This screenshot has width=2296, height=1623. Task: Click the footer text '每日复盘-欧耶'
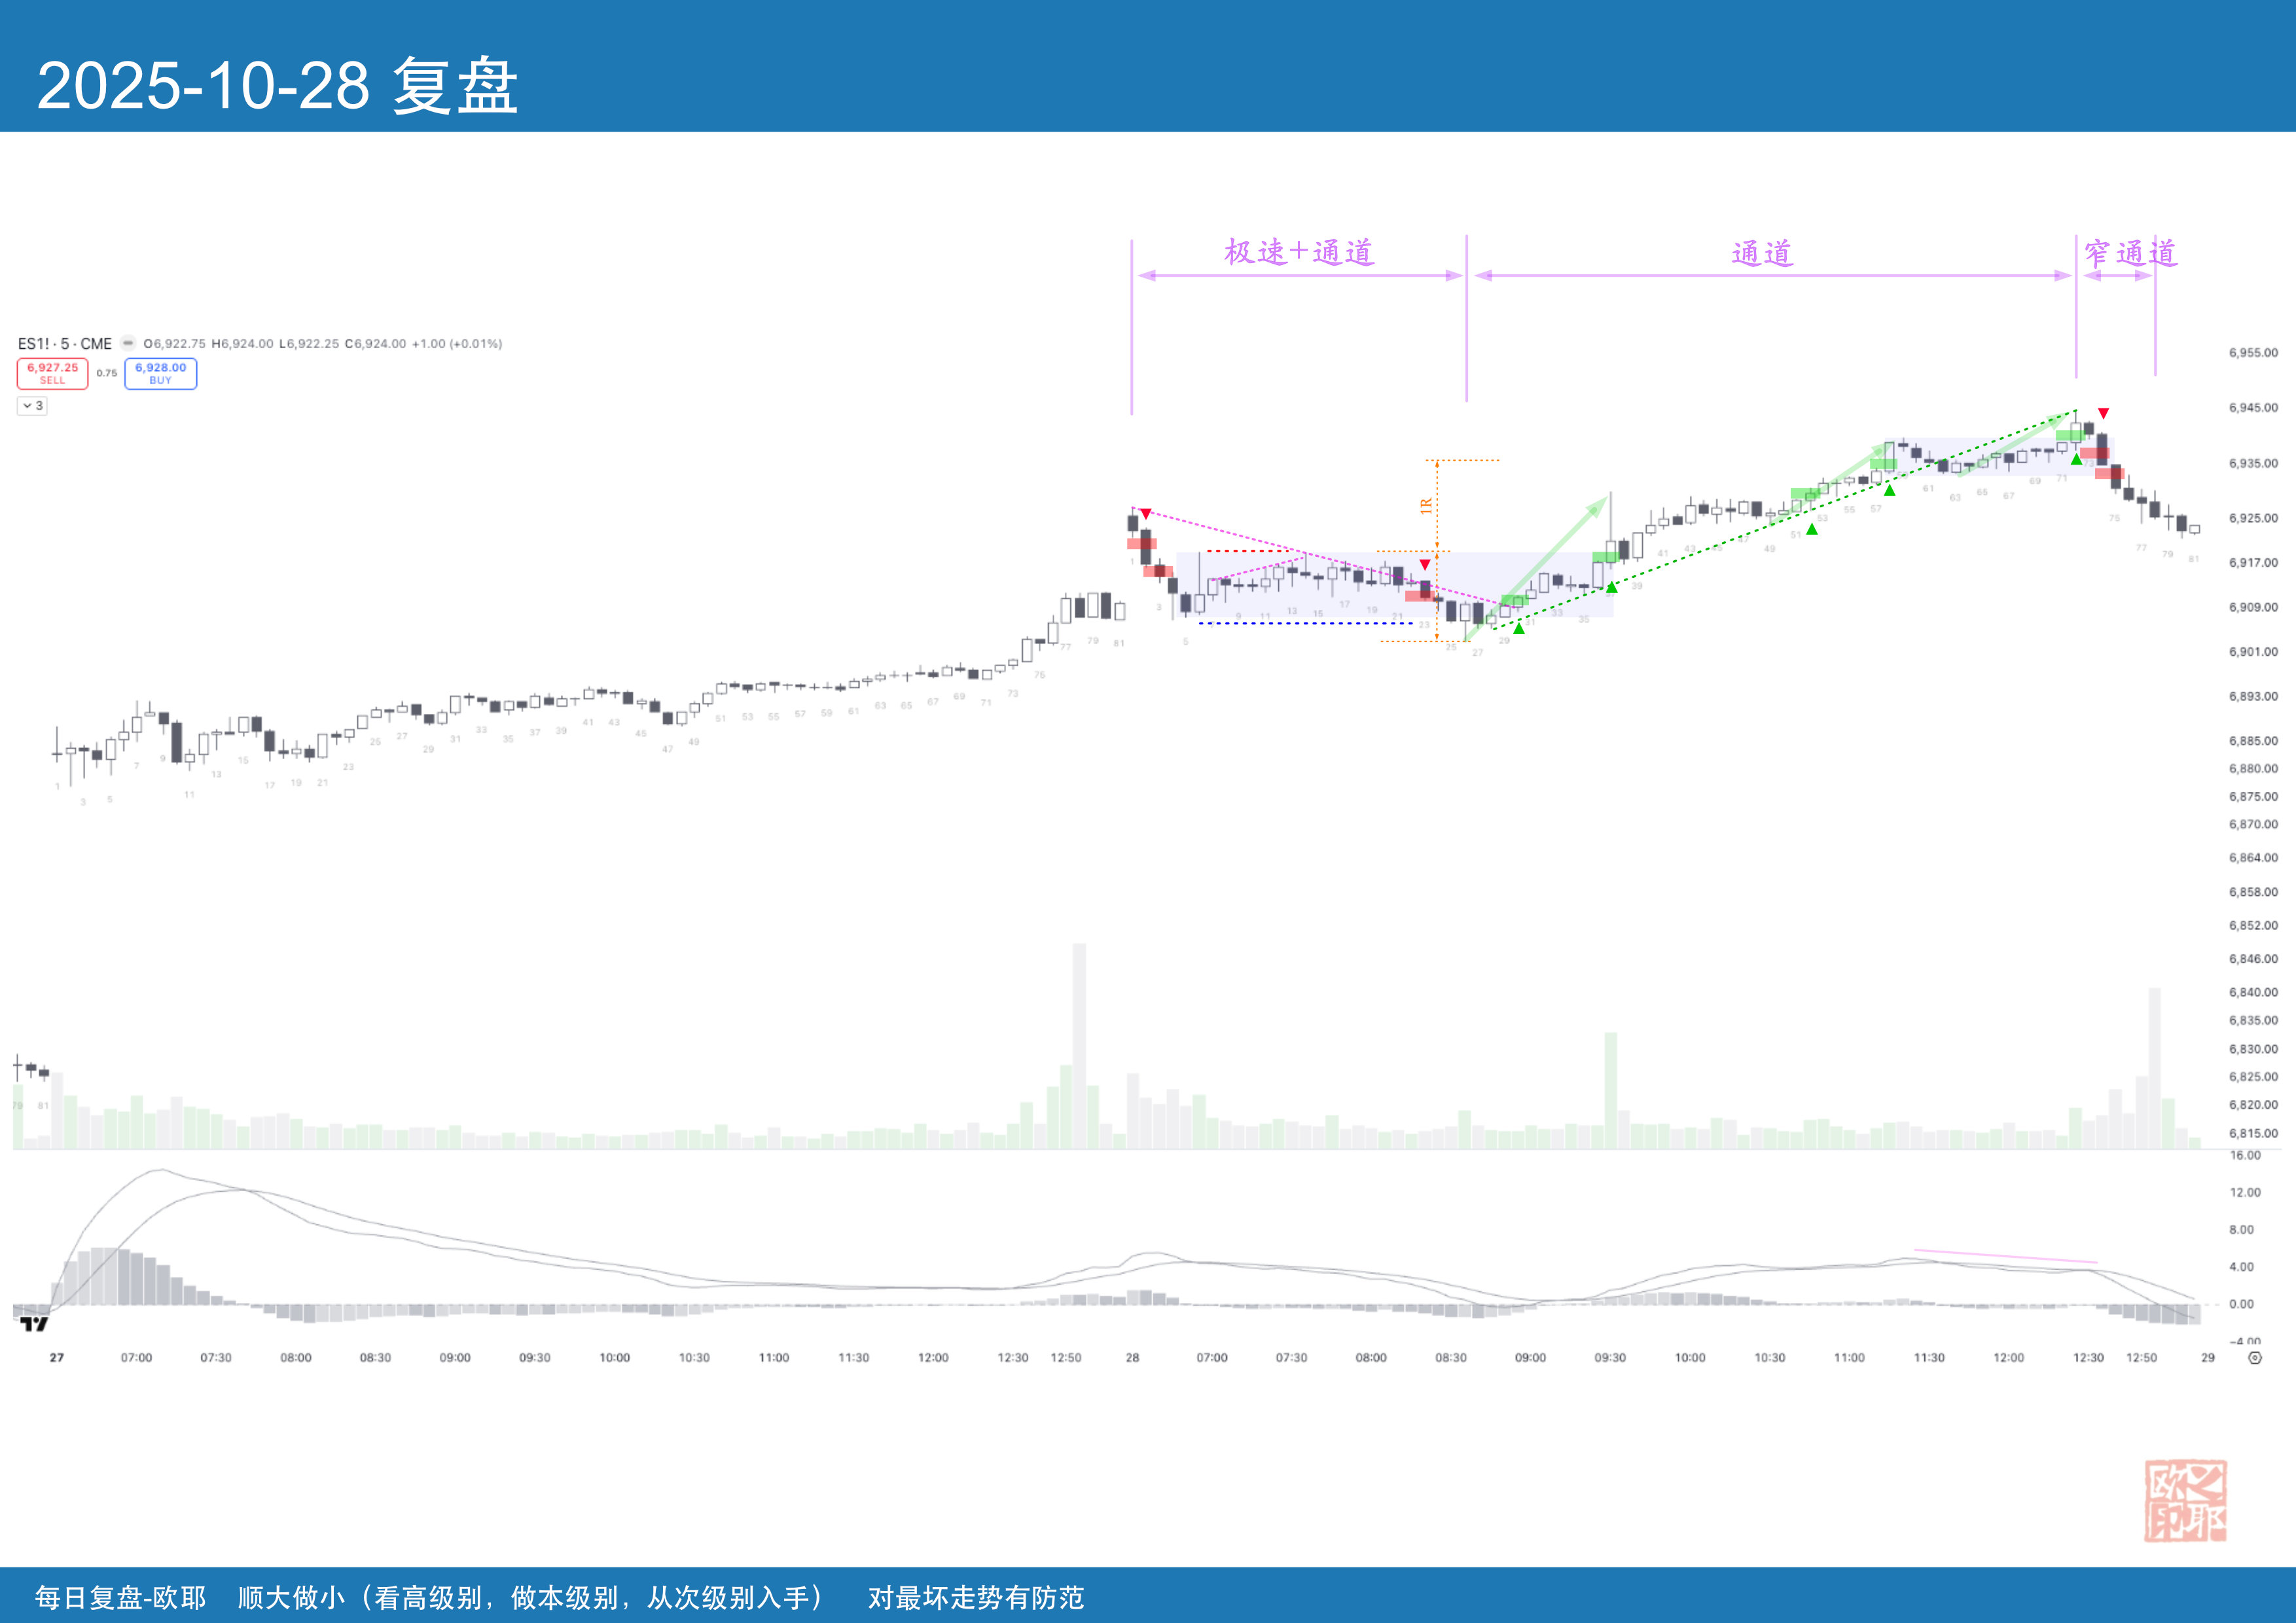[x=120, y=1597]
